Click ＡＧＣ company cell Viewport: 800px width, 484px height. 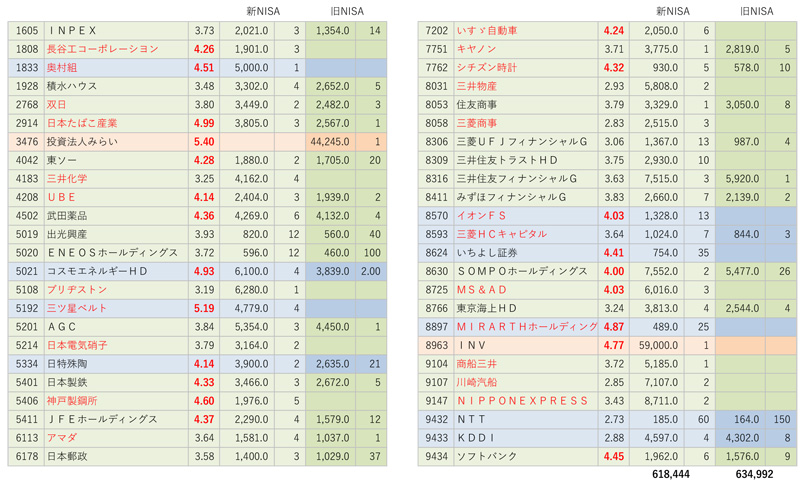(116, 327)
